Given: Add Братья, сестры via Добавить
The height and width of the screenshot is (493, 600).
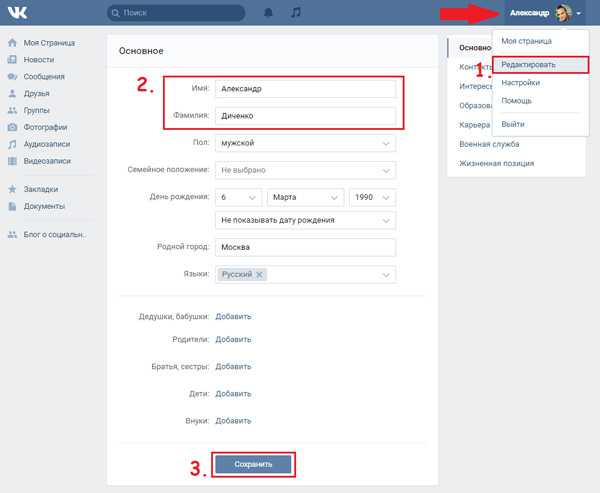Looking at the screenshot, I should [233, 366].
